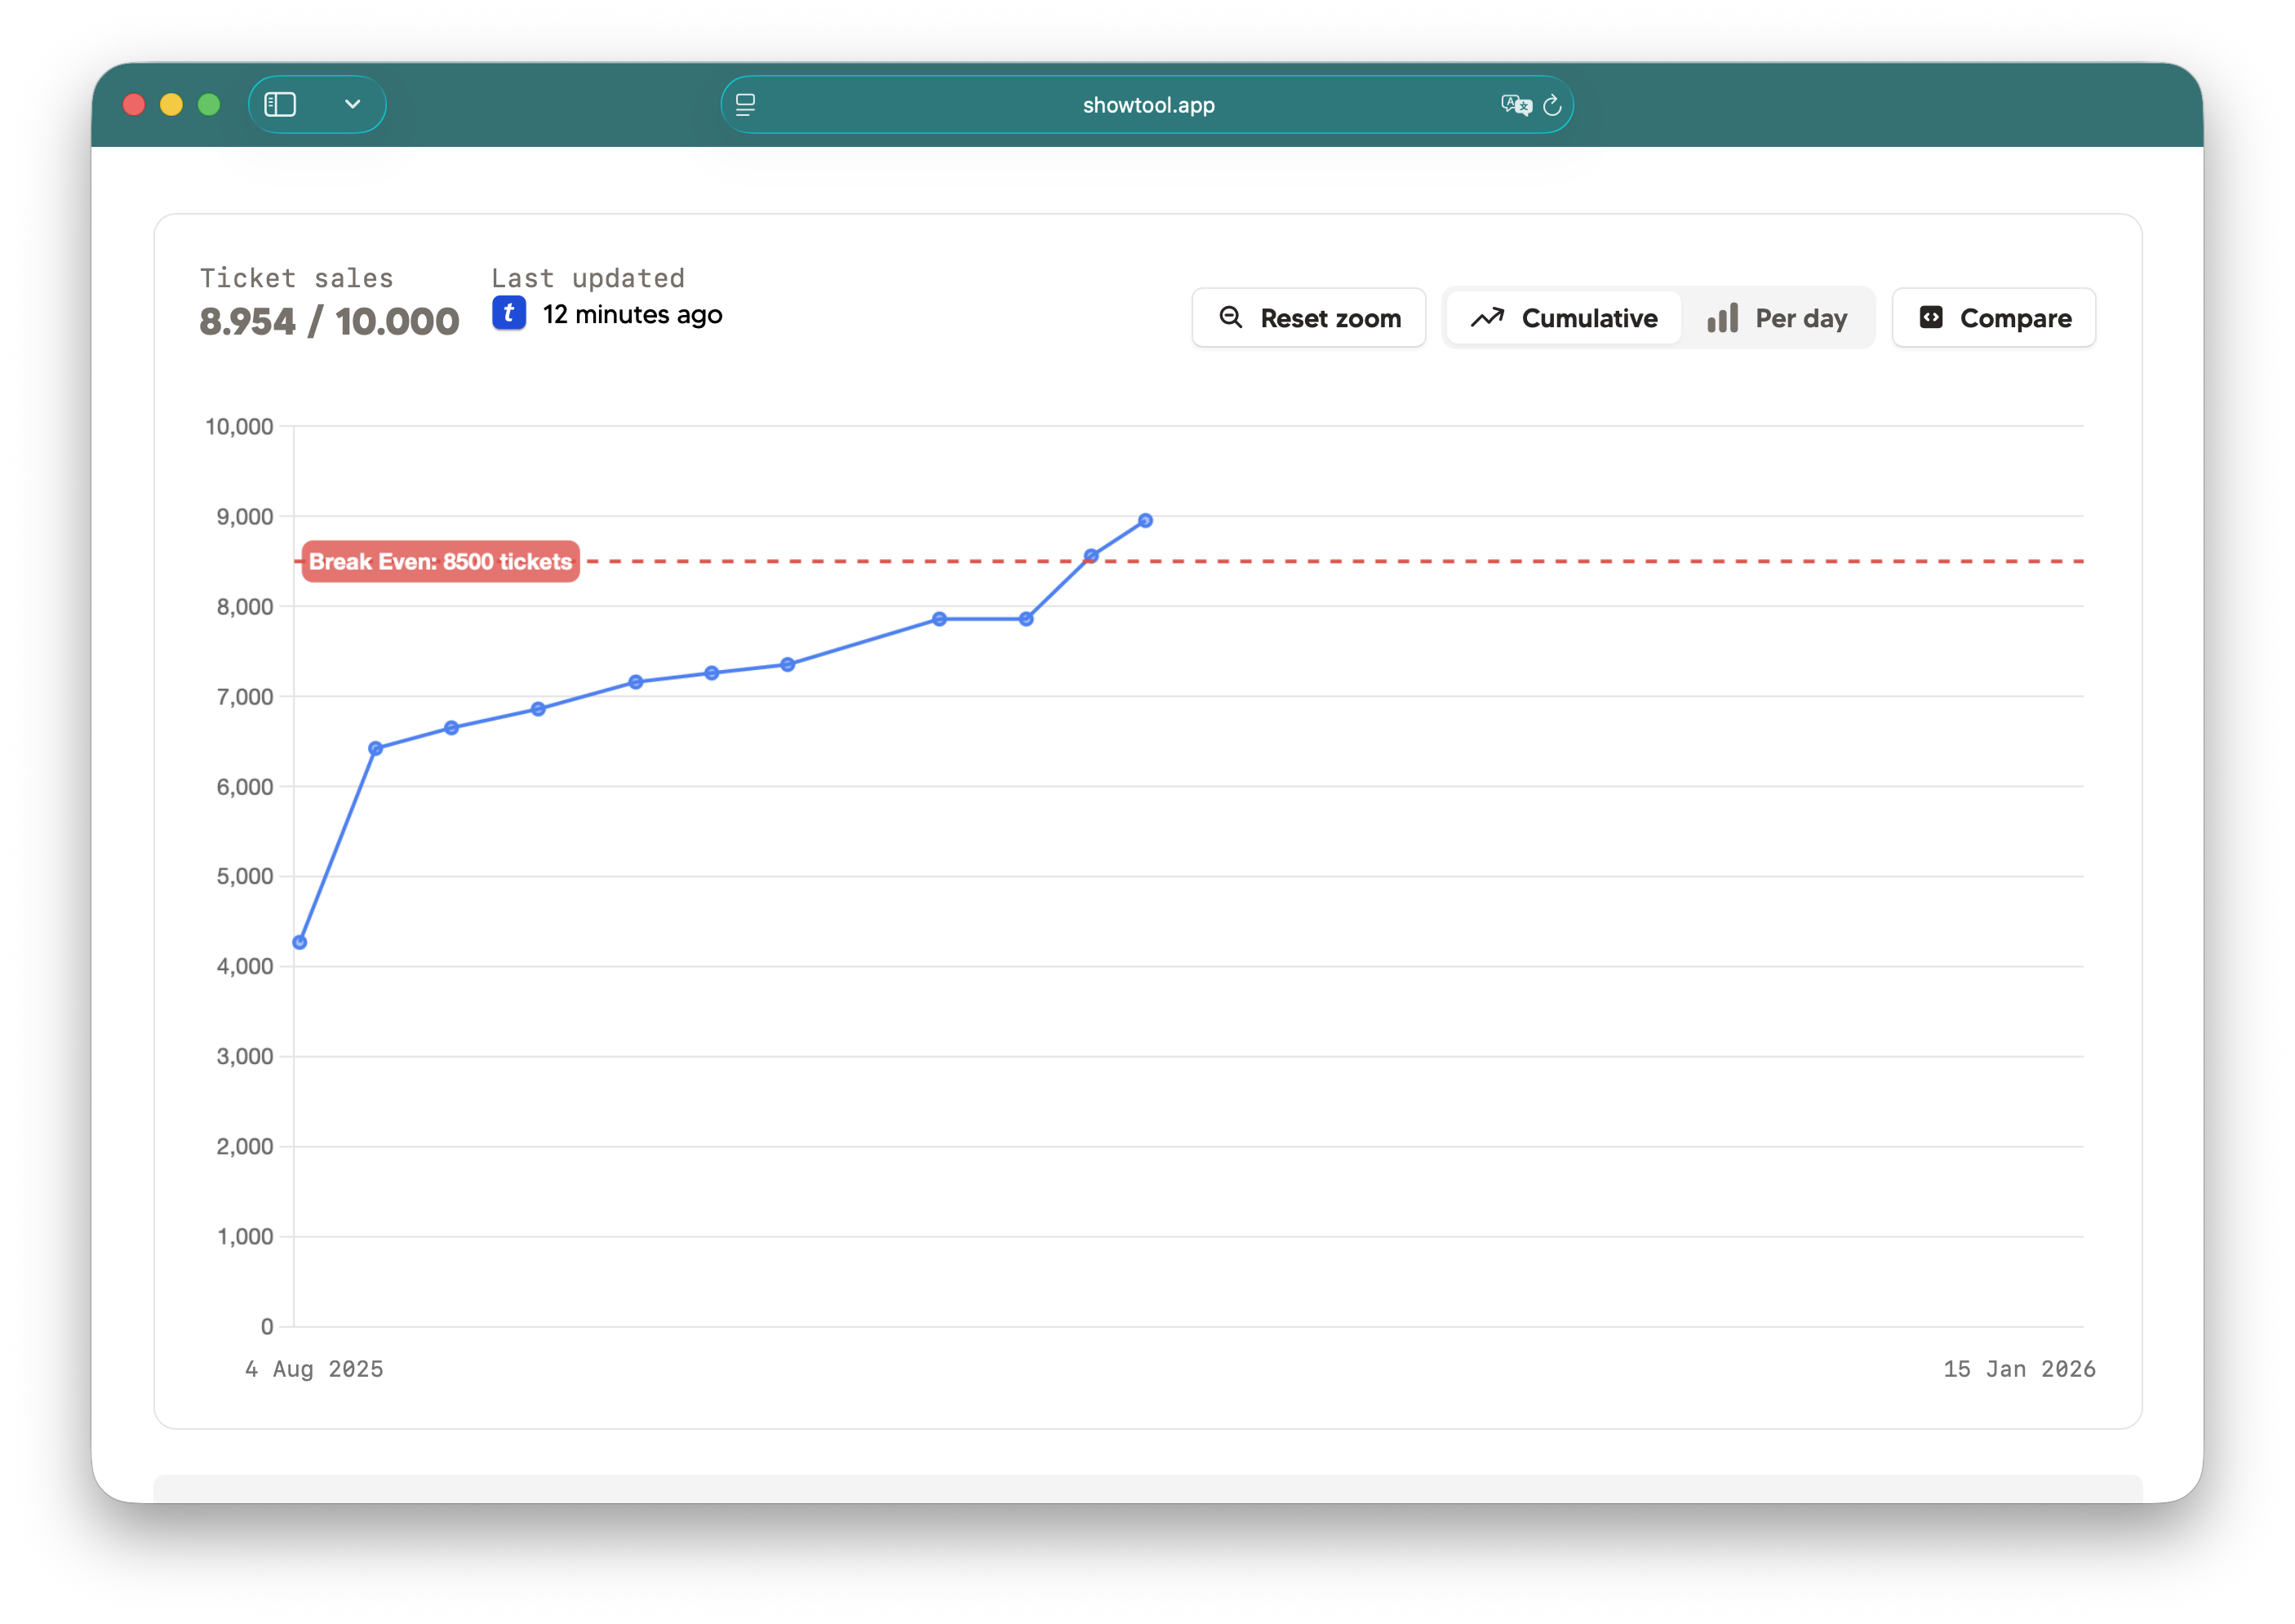Click the magnifier icon on Reset zoom
This screenshot has height=1624, width=2295.
[1230, 318]
